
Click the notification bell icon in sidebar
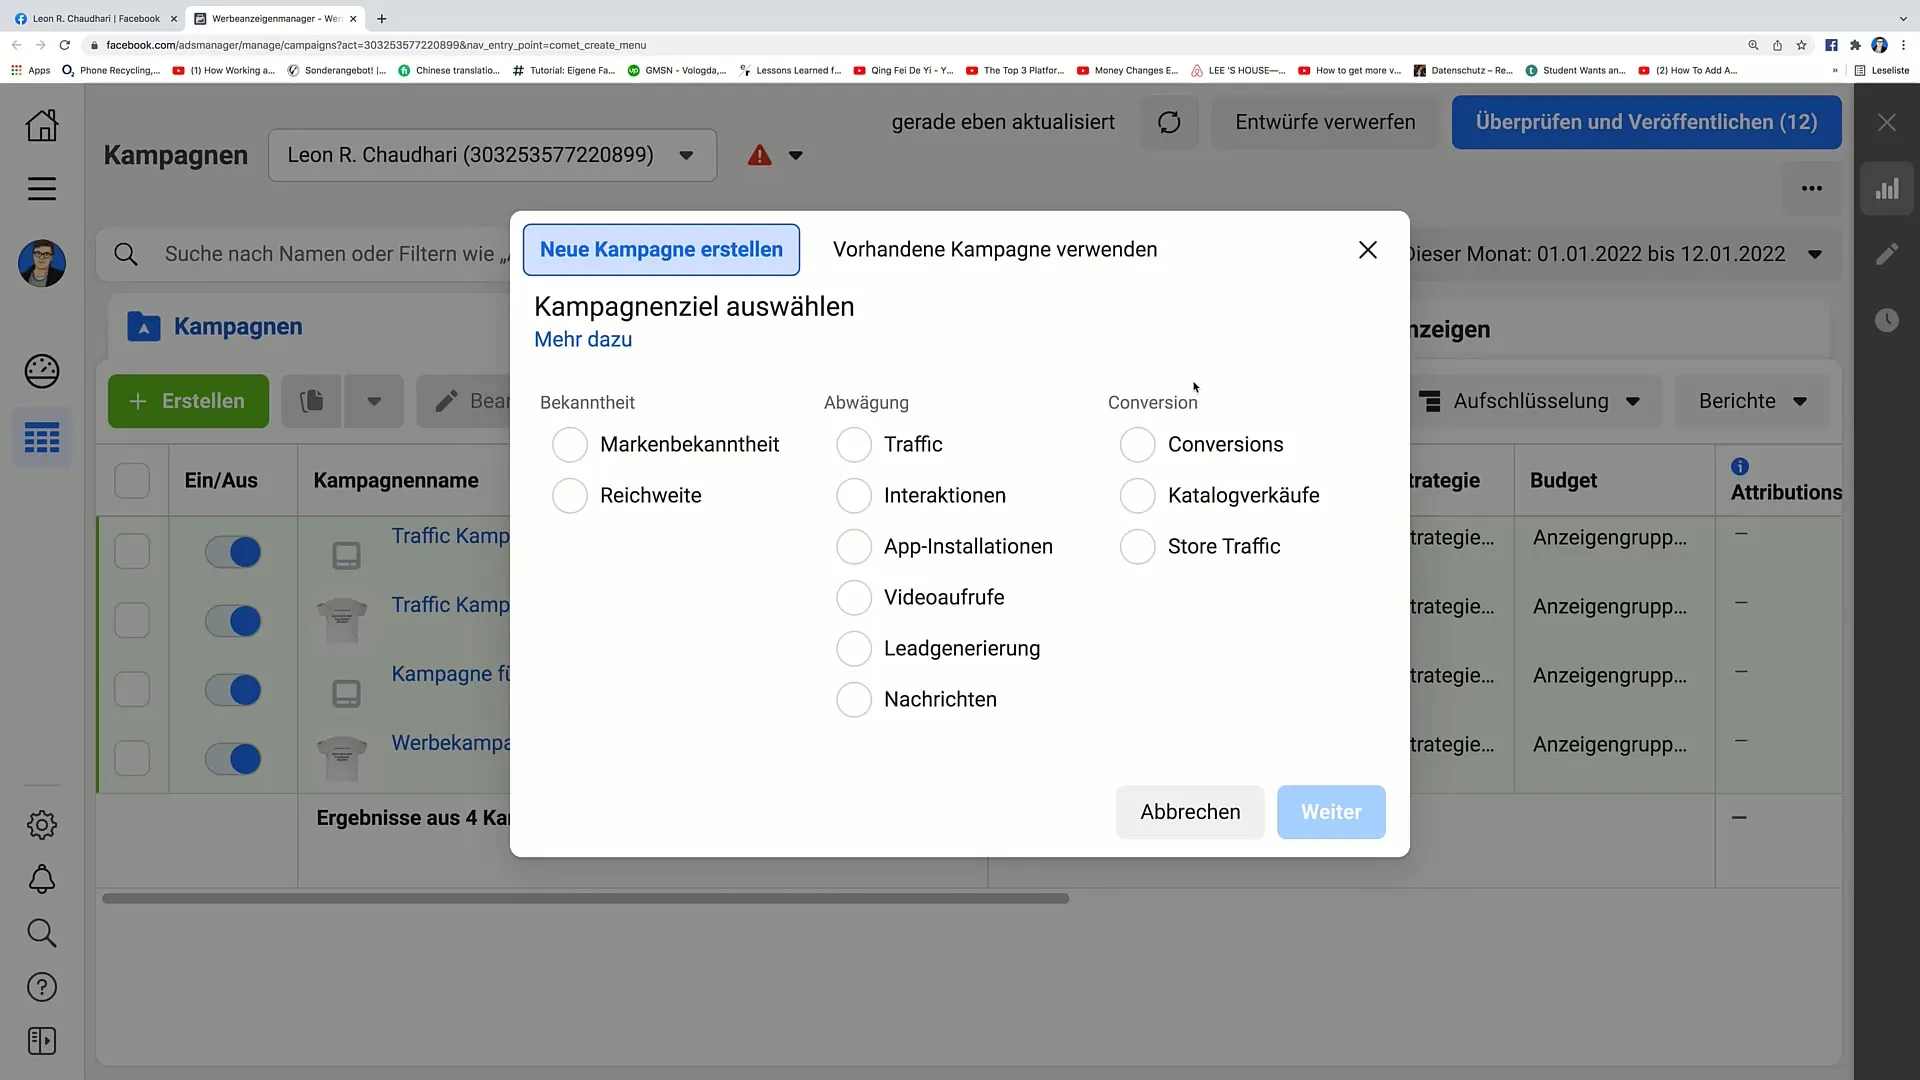point(42,878)
